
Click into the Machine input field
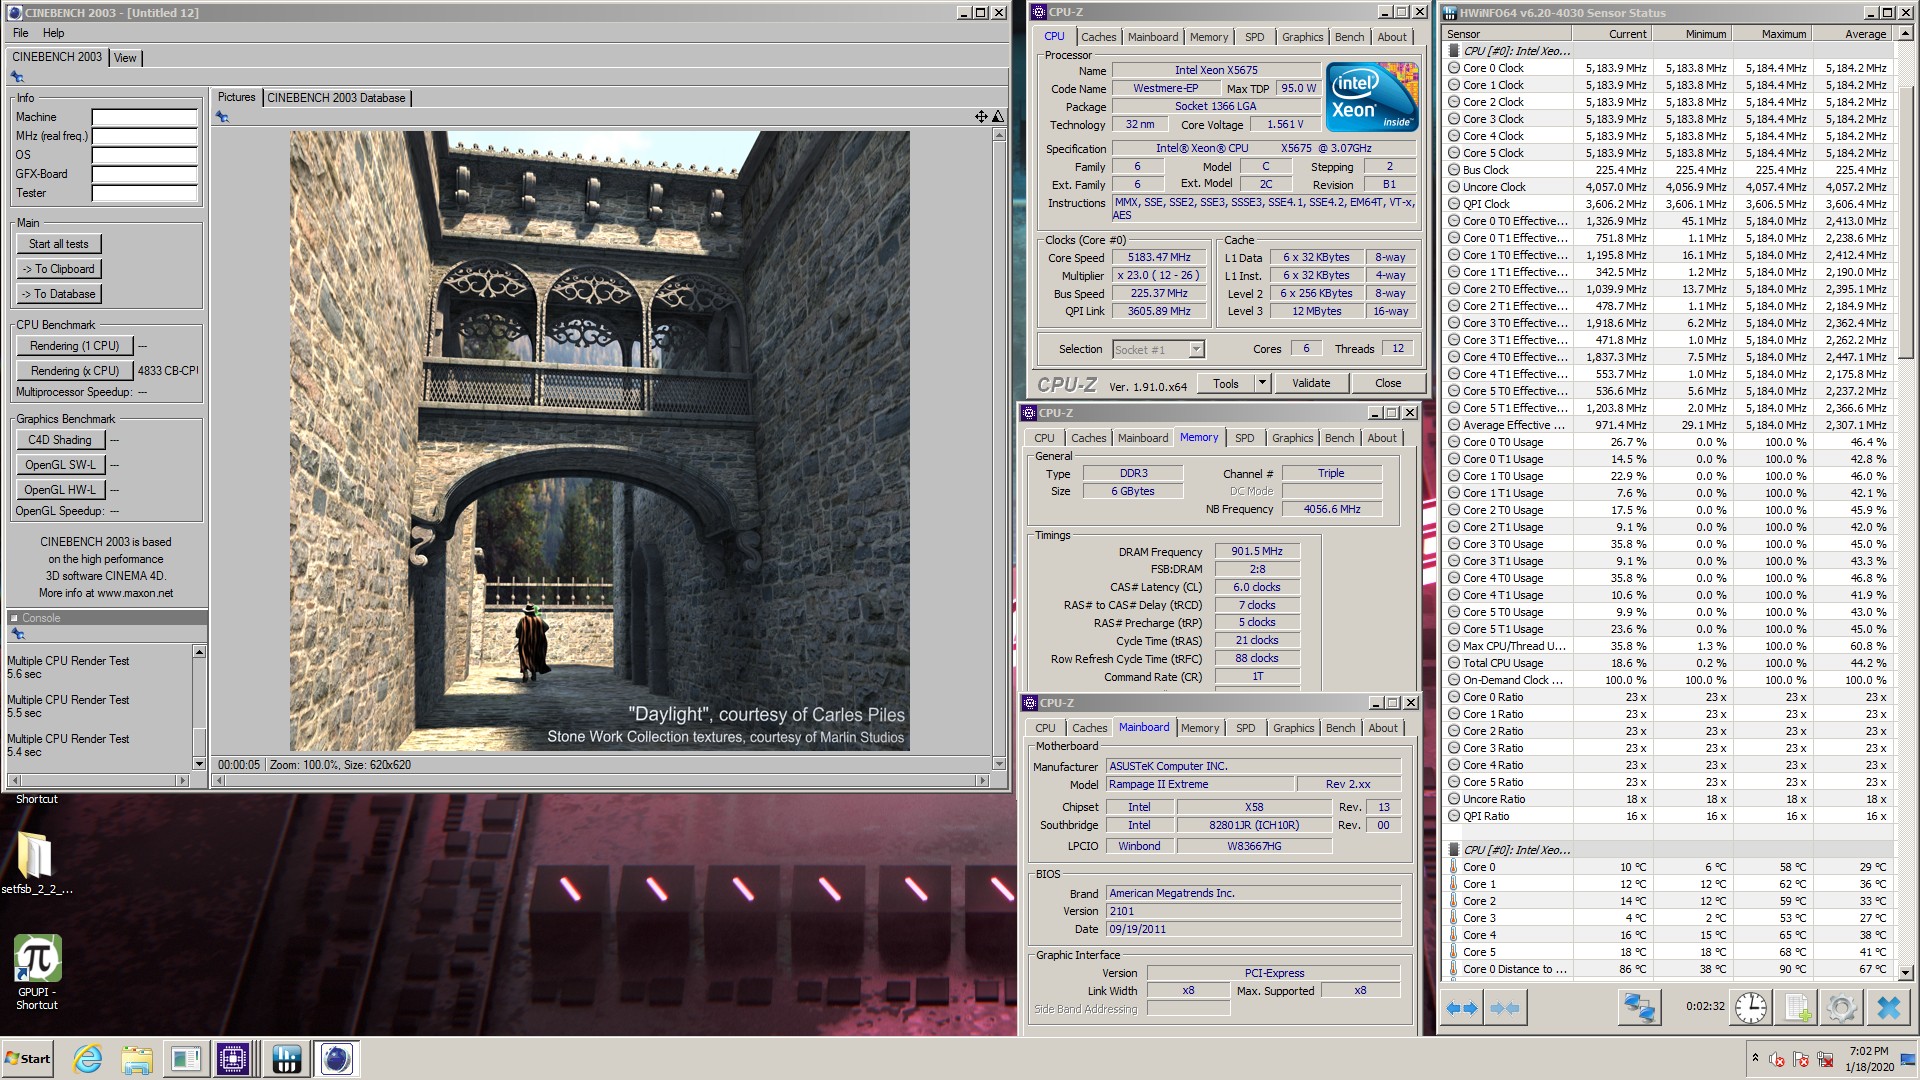[x=145, y=117]
